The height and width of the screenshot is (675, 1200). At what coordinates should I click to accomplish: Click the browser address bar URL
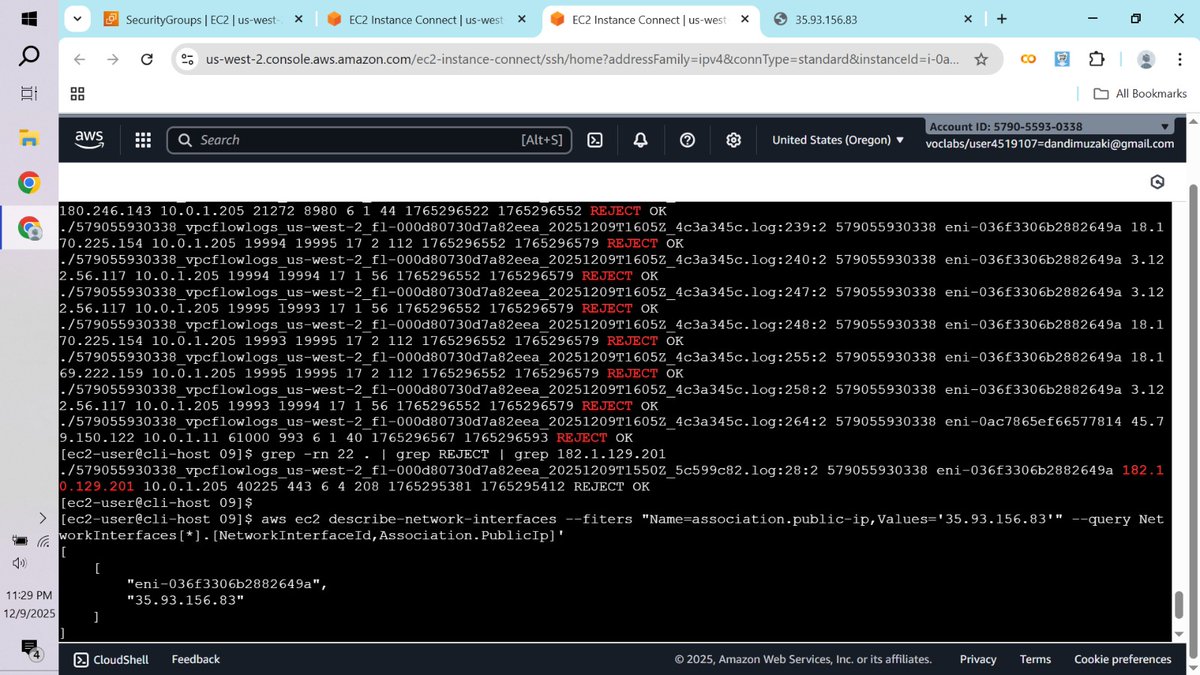click(582, 60)
